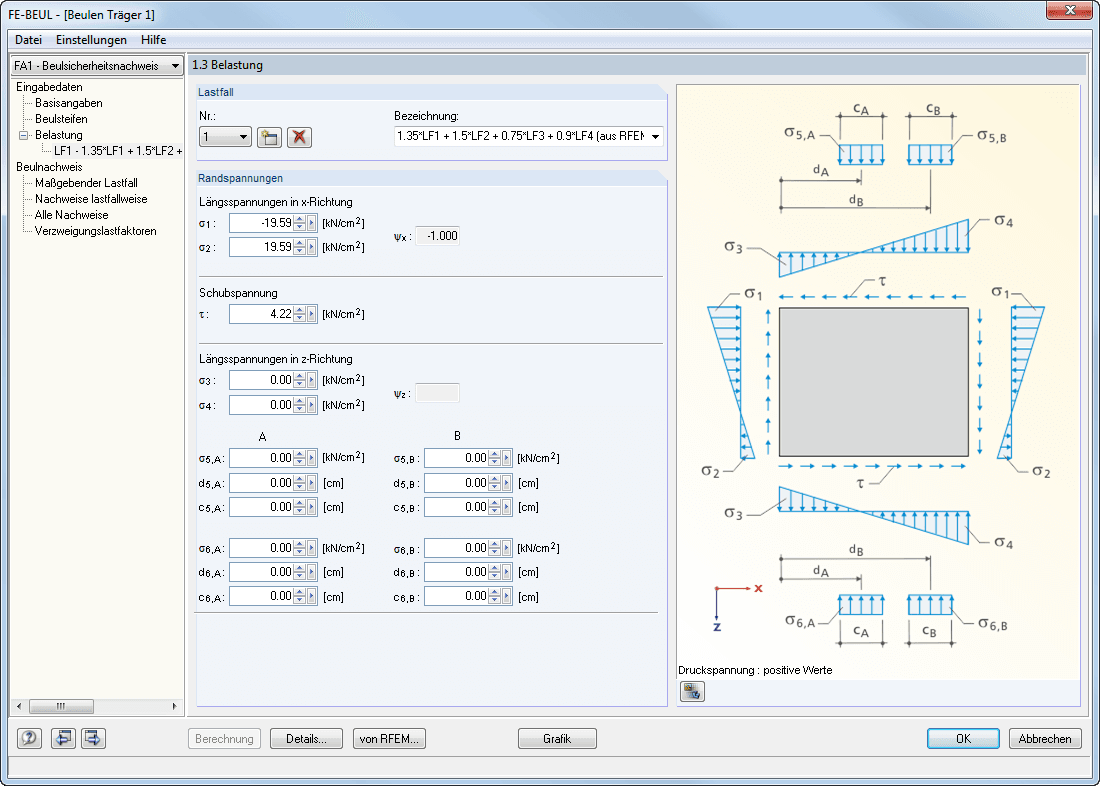1100x786 pixels.
Task: Click the Grafik button
Action: (x=557, y=738)
